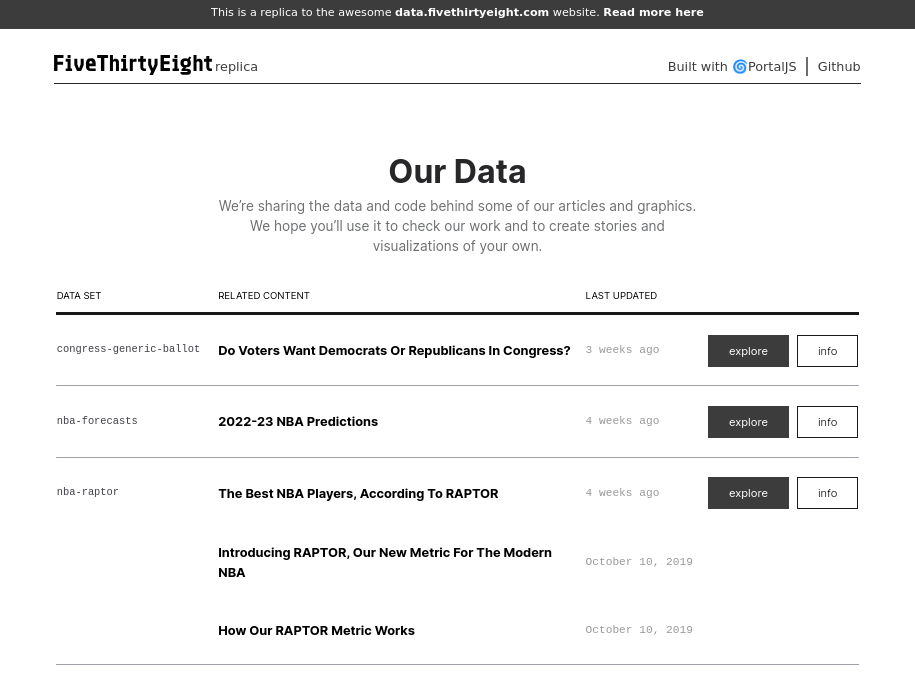Click the 'replica' label beside the logo
This screenshot has height=676, width=915.
coord(236,67)
